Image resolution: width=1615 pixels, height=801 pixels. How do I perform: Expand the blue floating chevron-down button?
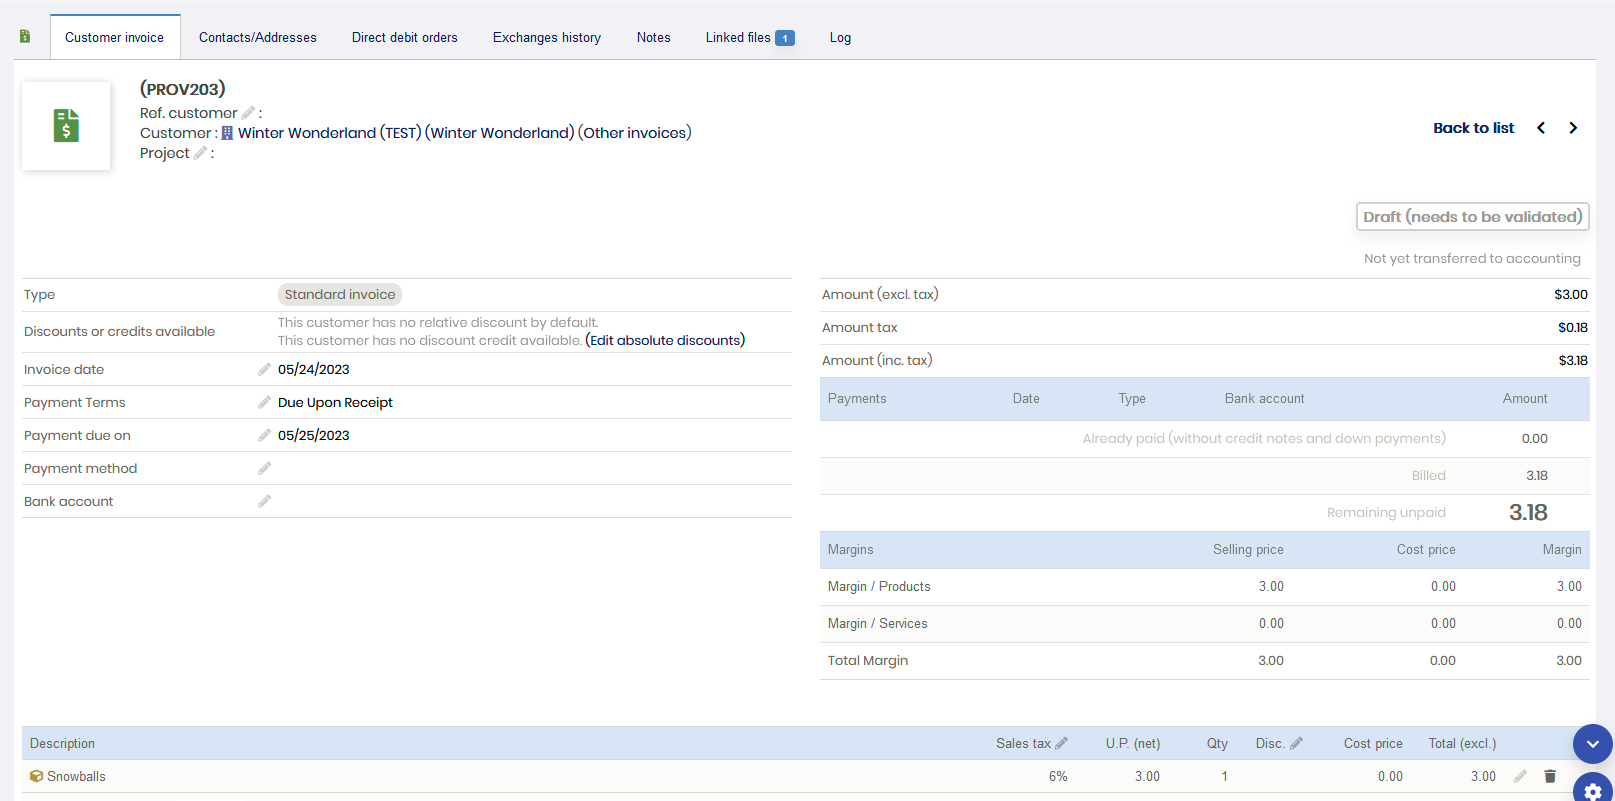[x=1592, y=744]
